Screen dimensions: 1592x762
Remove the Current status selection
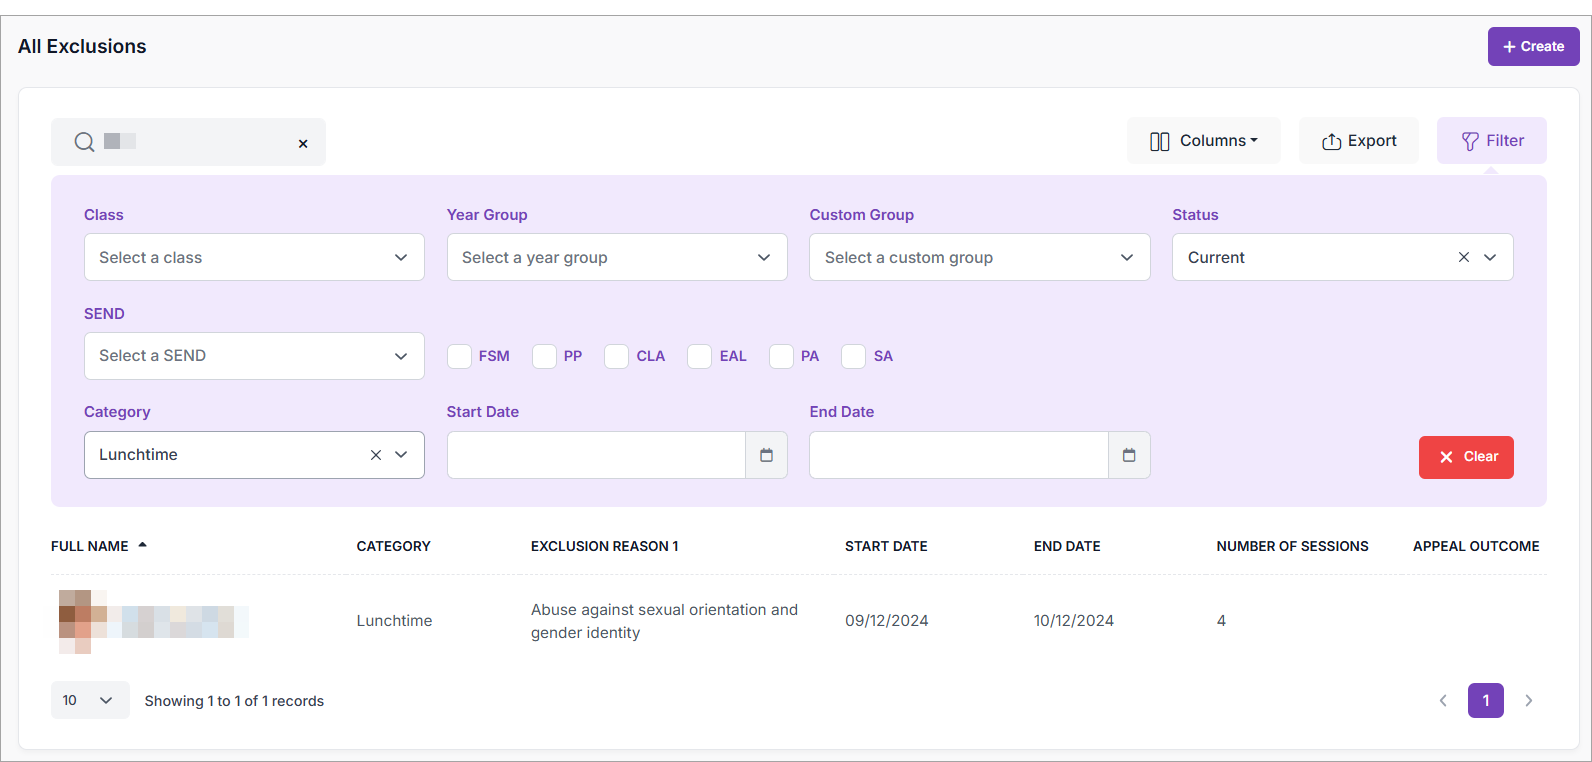1463,257
